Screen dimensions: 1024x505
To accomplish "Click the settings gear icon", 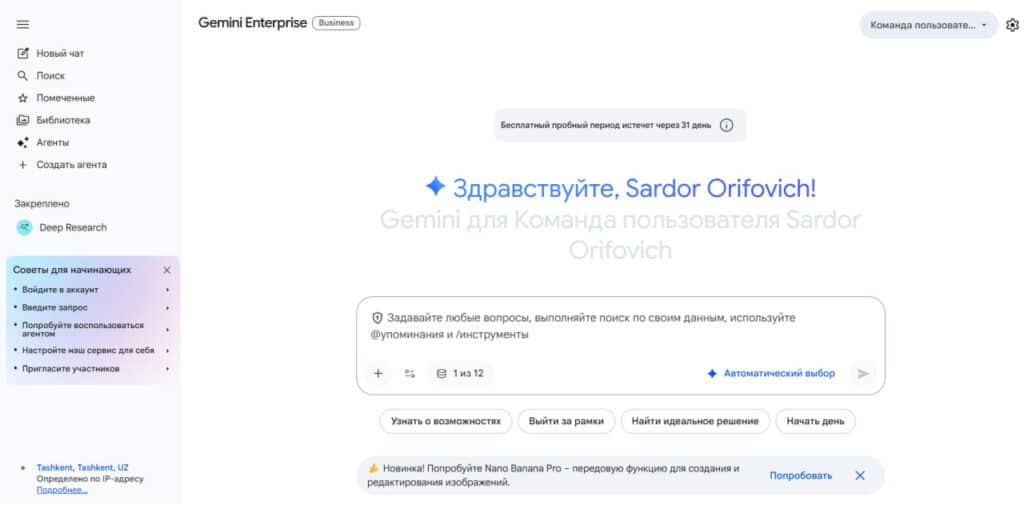I will point(1012,25).
